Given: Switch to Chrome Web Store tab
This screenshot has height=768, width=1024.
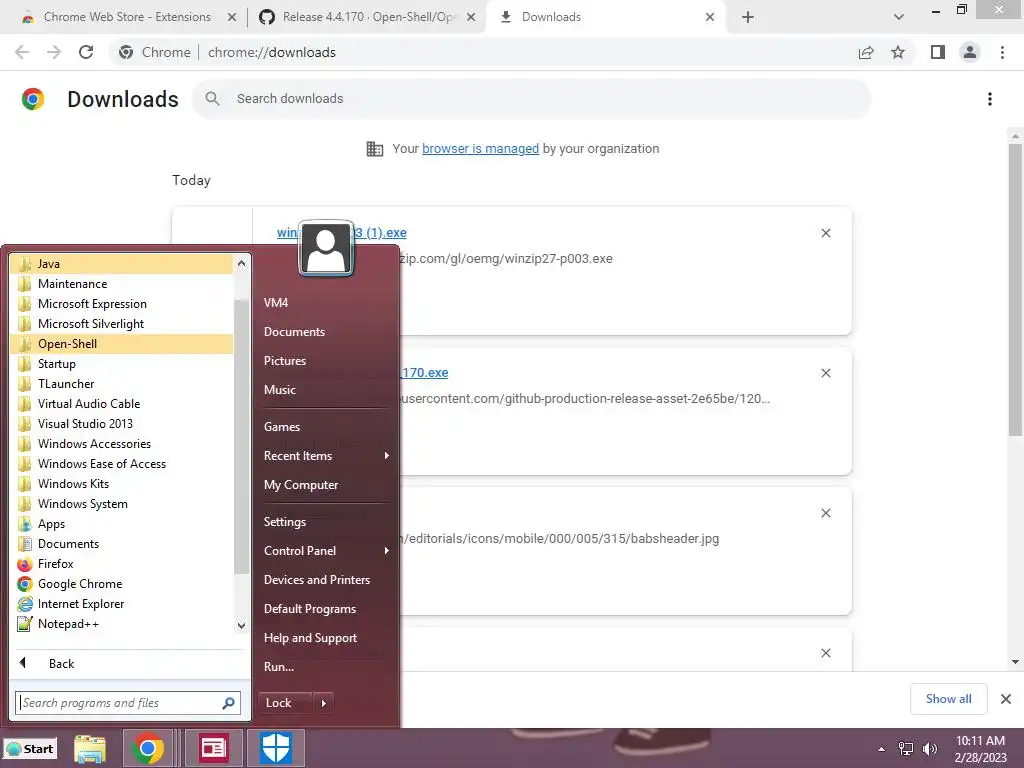Looking at the screenshot, I should [127, 17].
